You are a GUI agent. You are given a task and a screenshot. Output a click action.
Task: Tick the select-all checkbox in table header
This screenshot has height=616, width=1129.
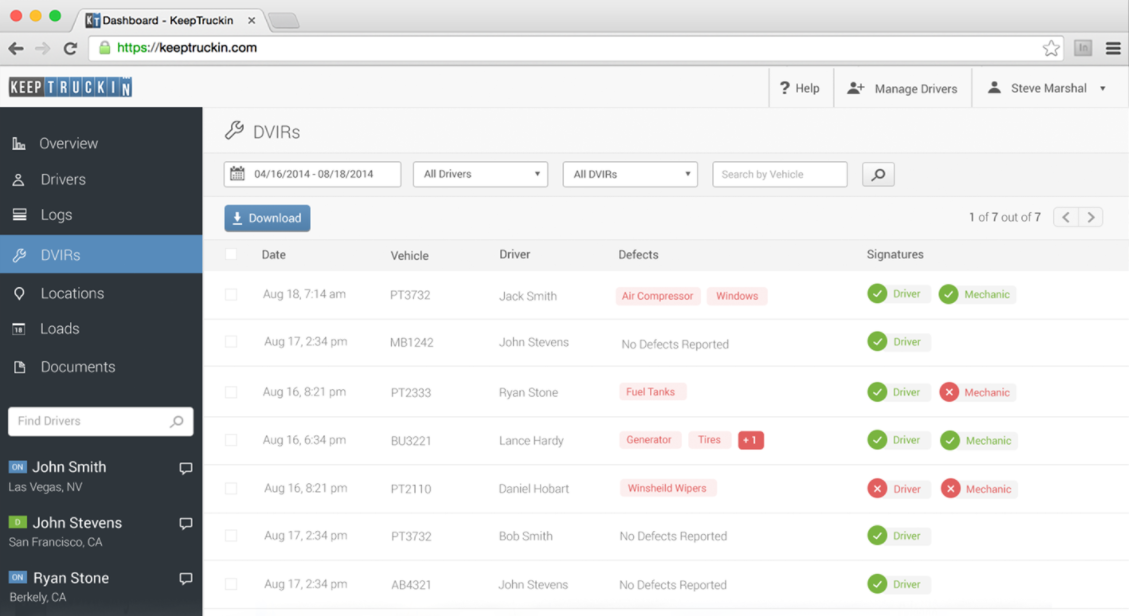[231, 255]
